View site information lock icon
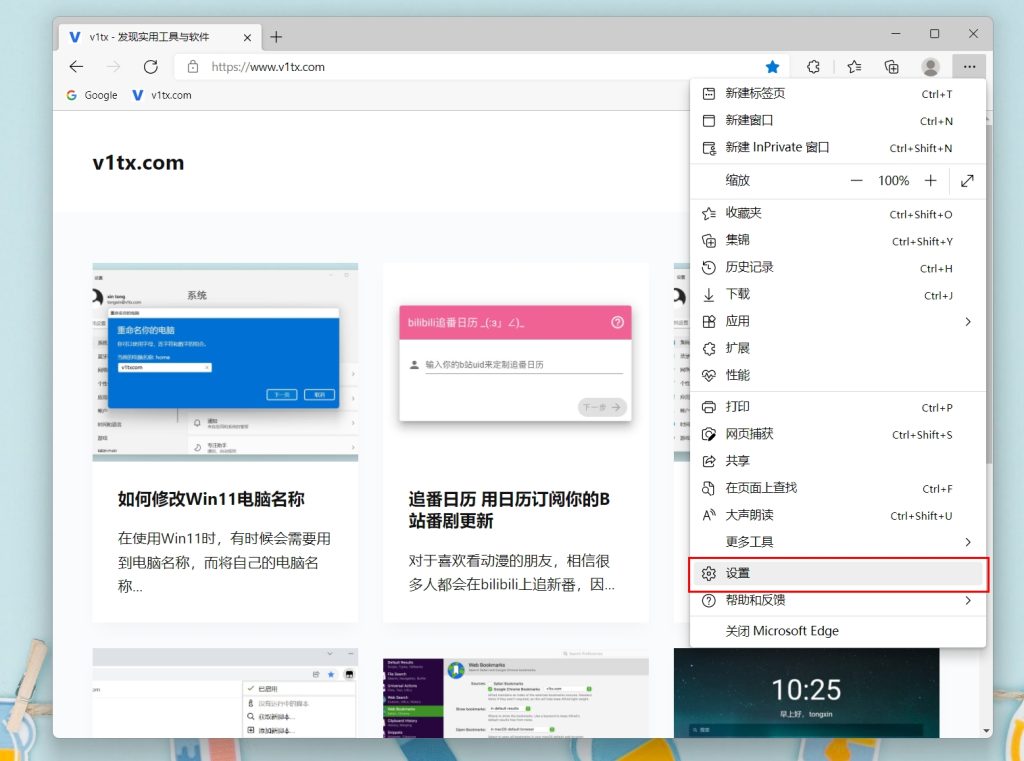This screenshot has width=1024, height=761. (x=193, y=67)
